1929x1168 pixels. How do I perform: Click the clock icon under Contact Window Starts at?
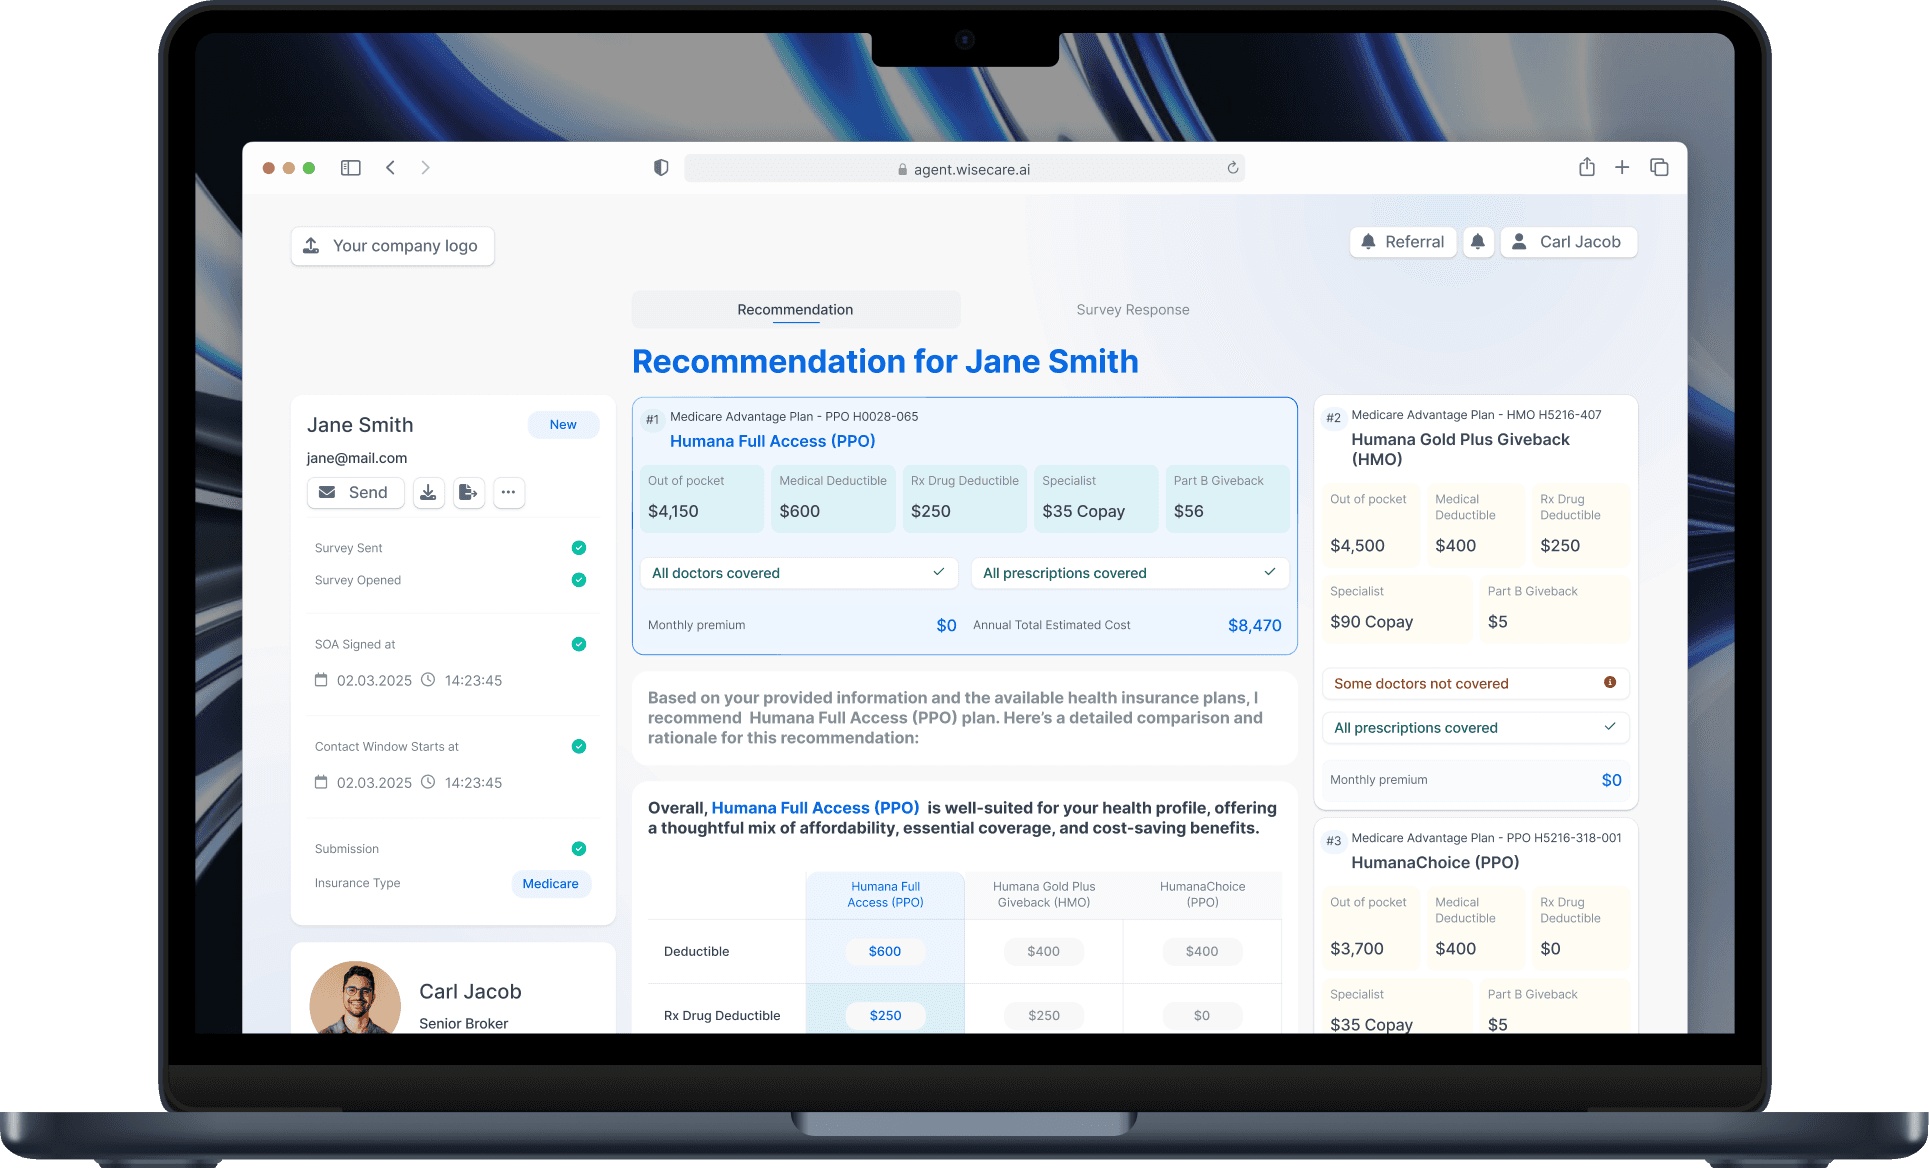tap(428, 782)
